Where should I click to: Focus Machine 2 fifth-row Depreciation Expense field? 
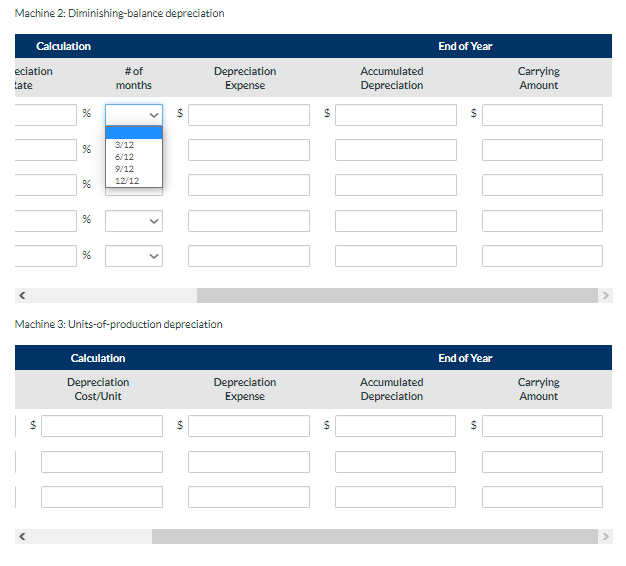tap(249, 256)
